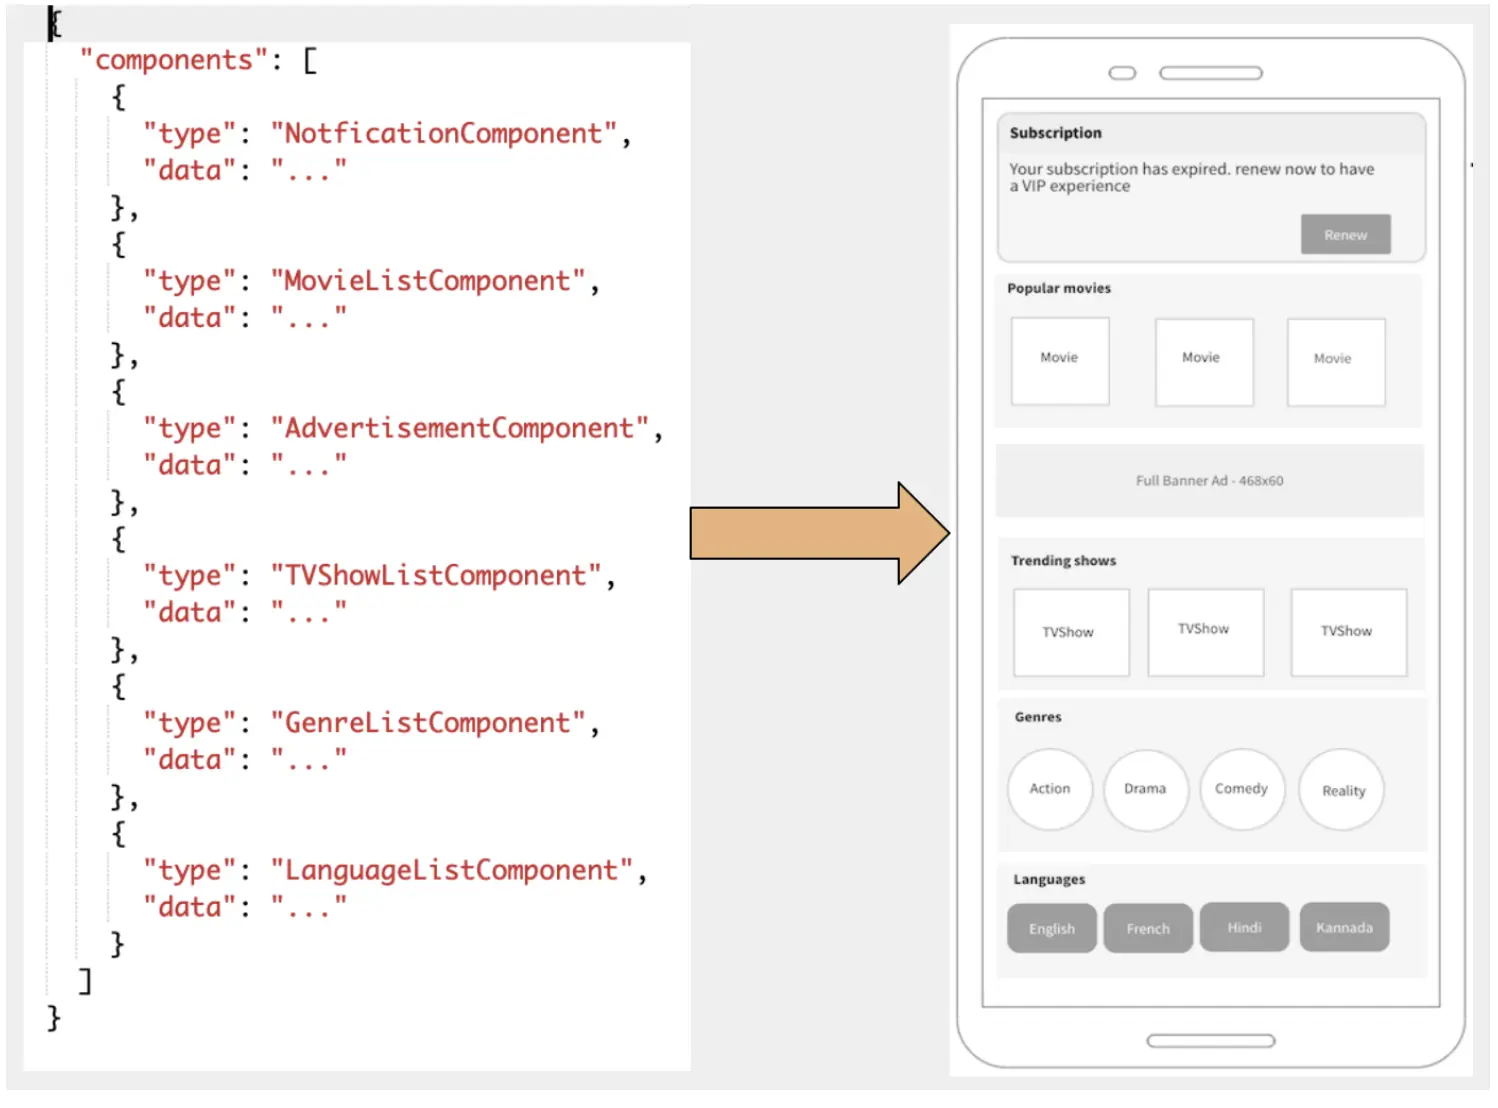Click the subscription expired message text

point(1192,177)
